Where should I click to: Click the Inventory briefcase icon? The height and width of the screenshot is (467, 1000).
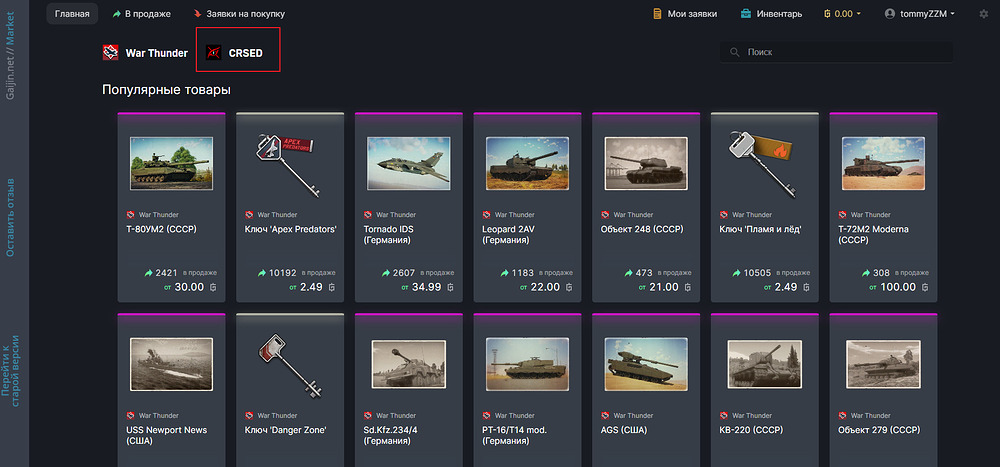746,13
